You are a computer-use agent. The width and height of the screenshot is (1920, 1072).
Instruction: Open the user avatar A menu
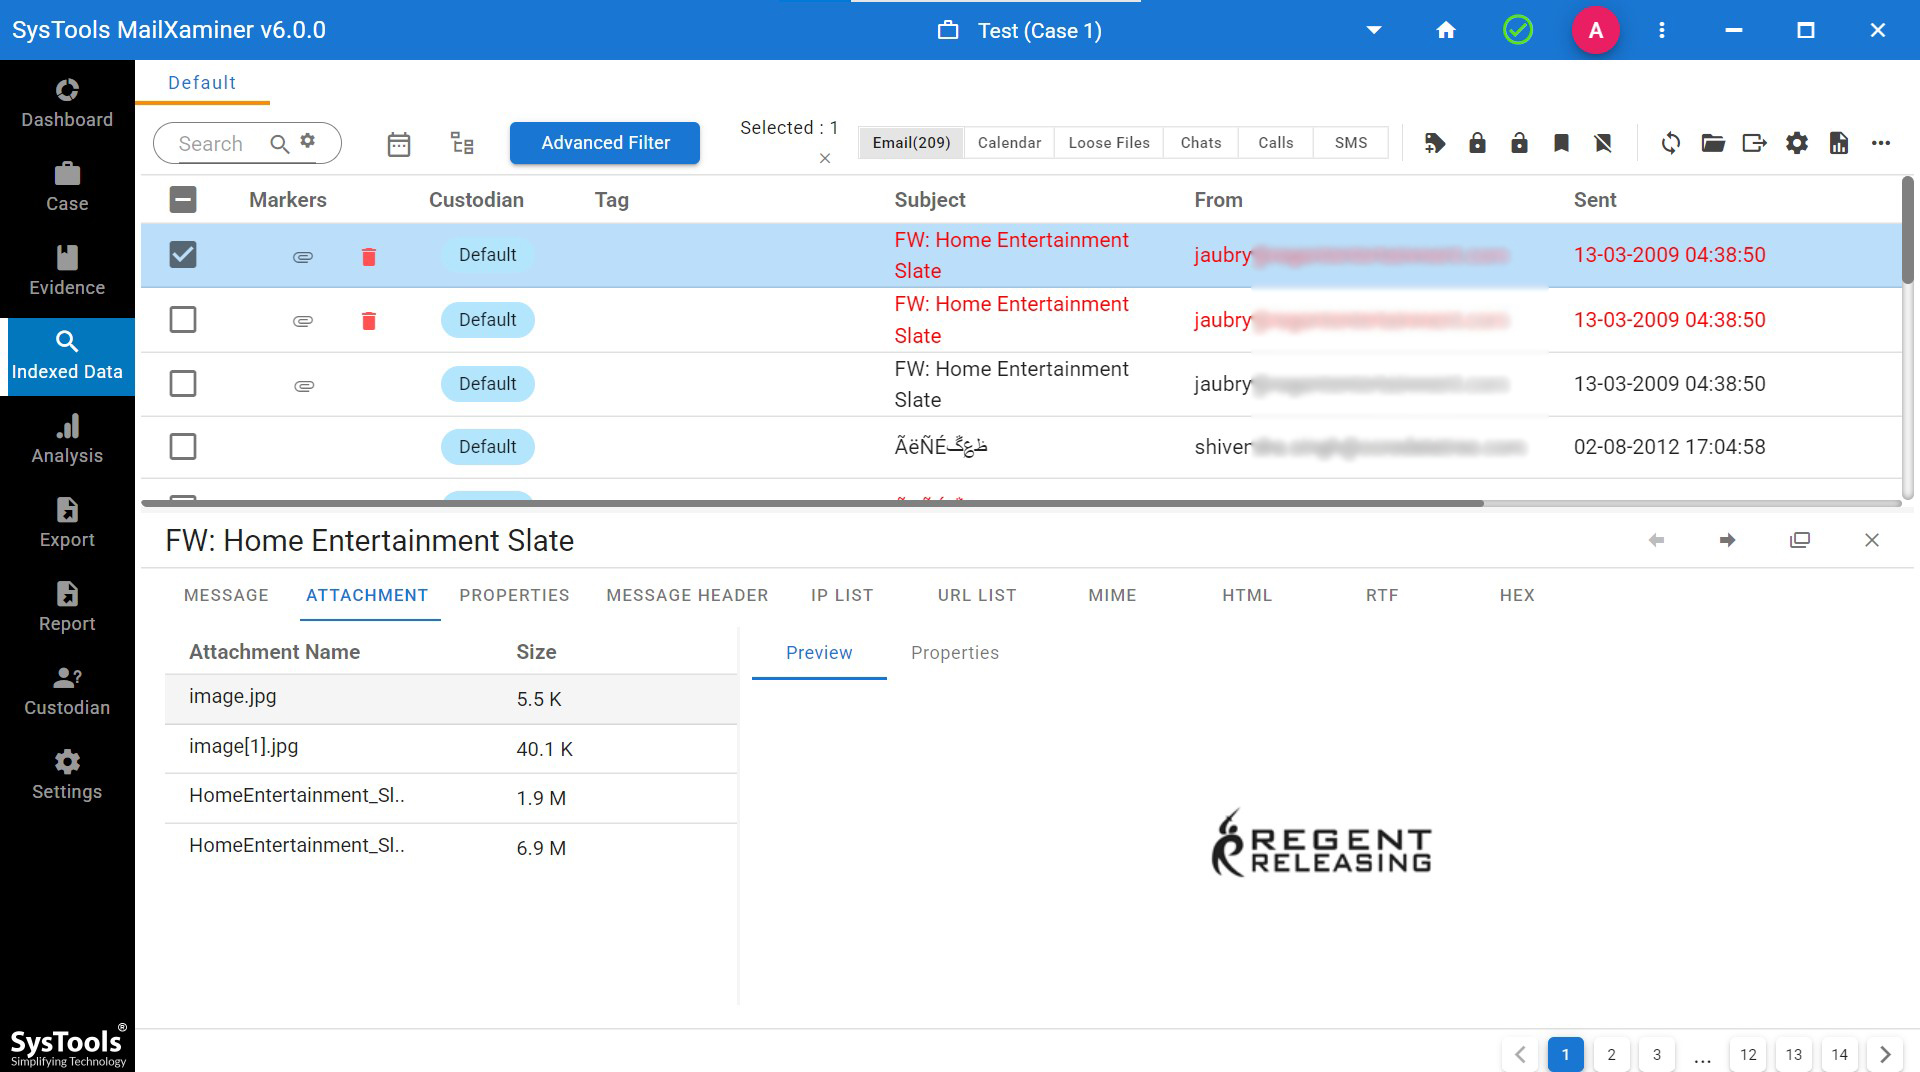pos(1596,30)
